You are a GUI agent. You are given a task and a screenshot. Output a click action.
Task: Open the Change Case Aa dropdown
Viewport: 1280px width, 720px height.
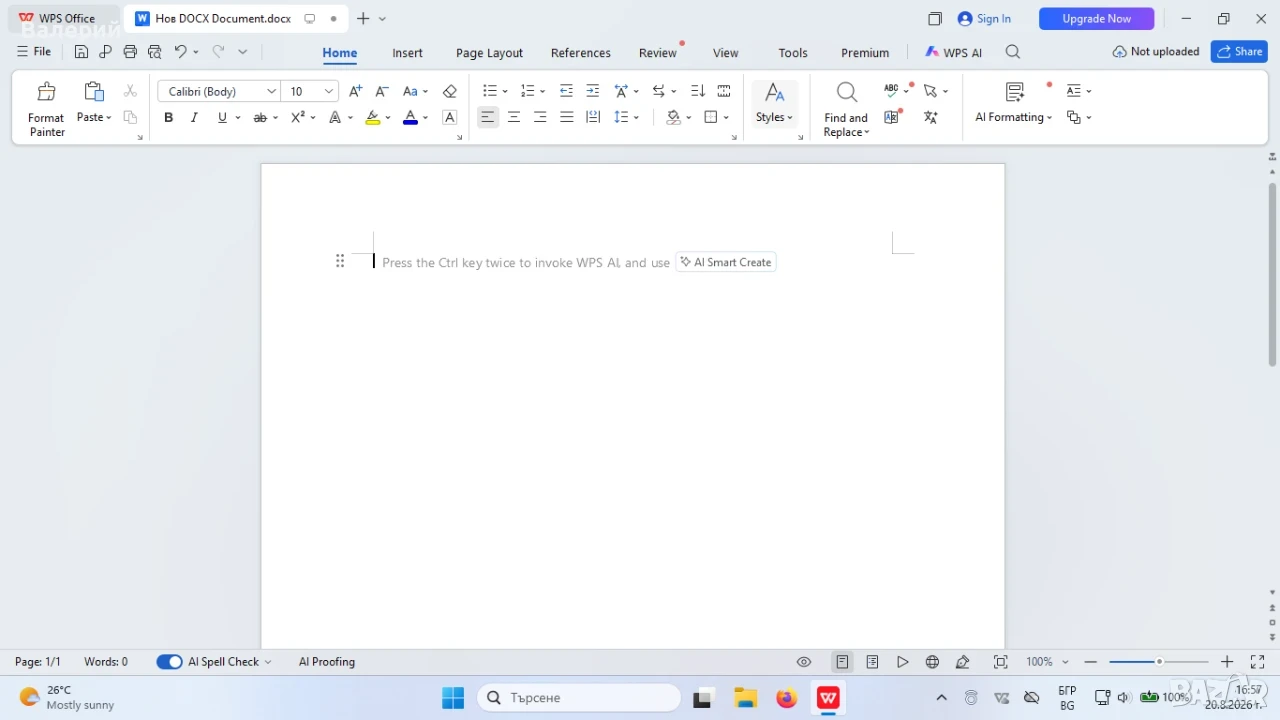415,91
